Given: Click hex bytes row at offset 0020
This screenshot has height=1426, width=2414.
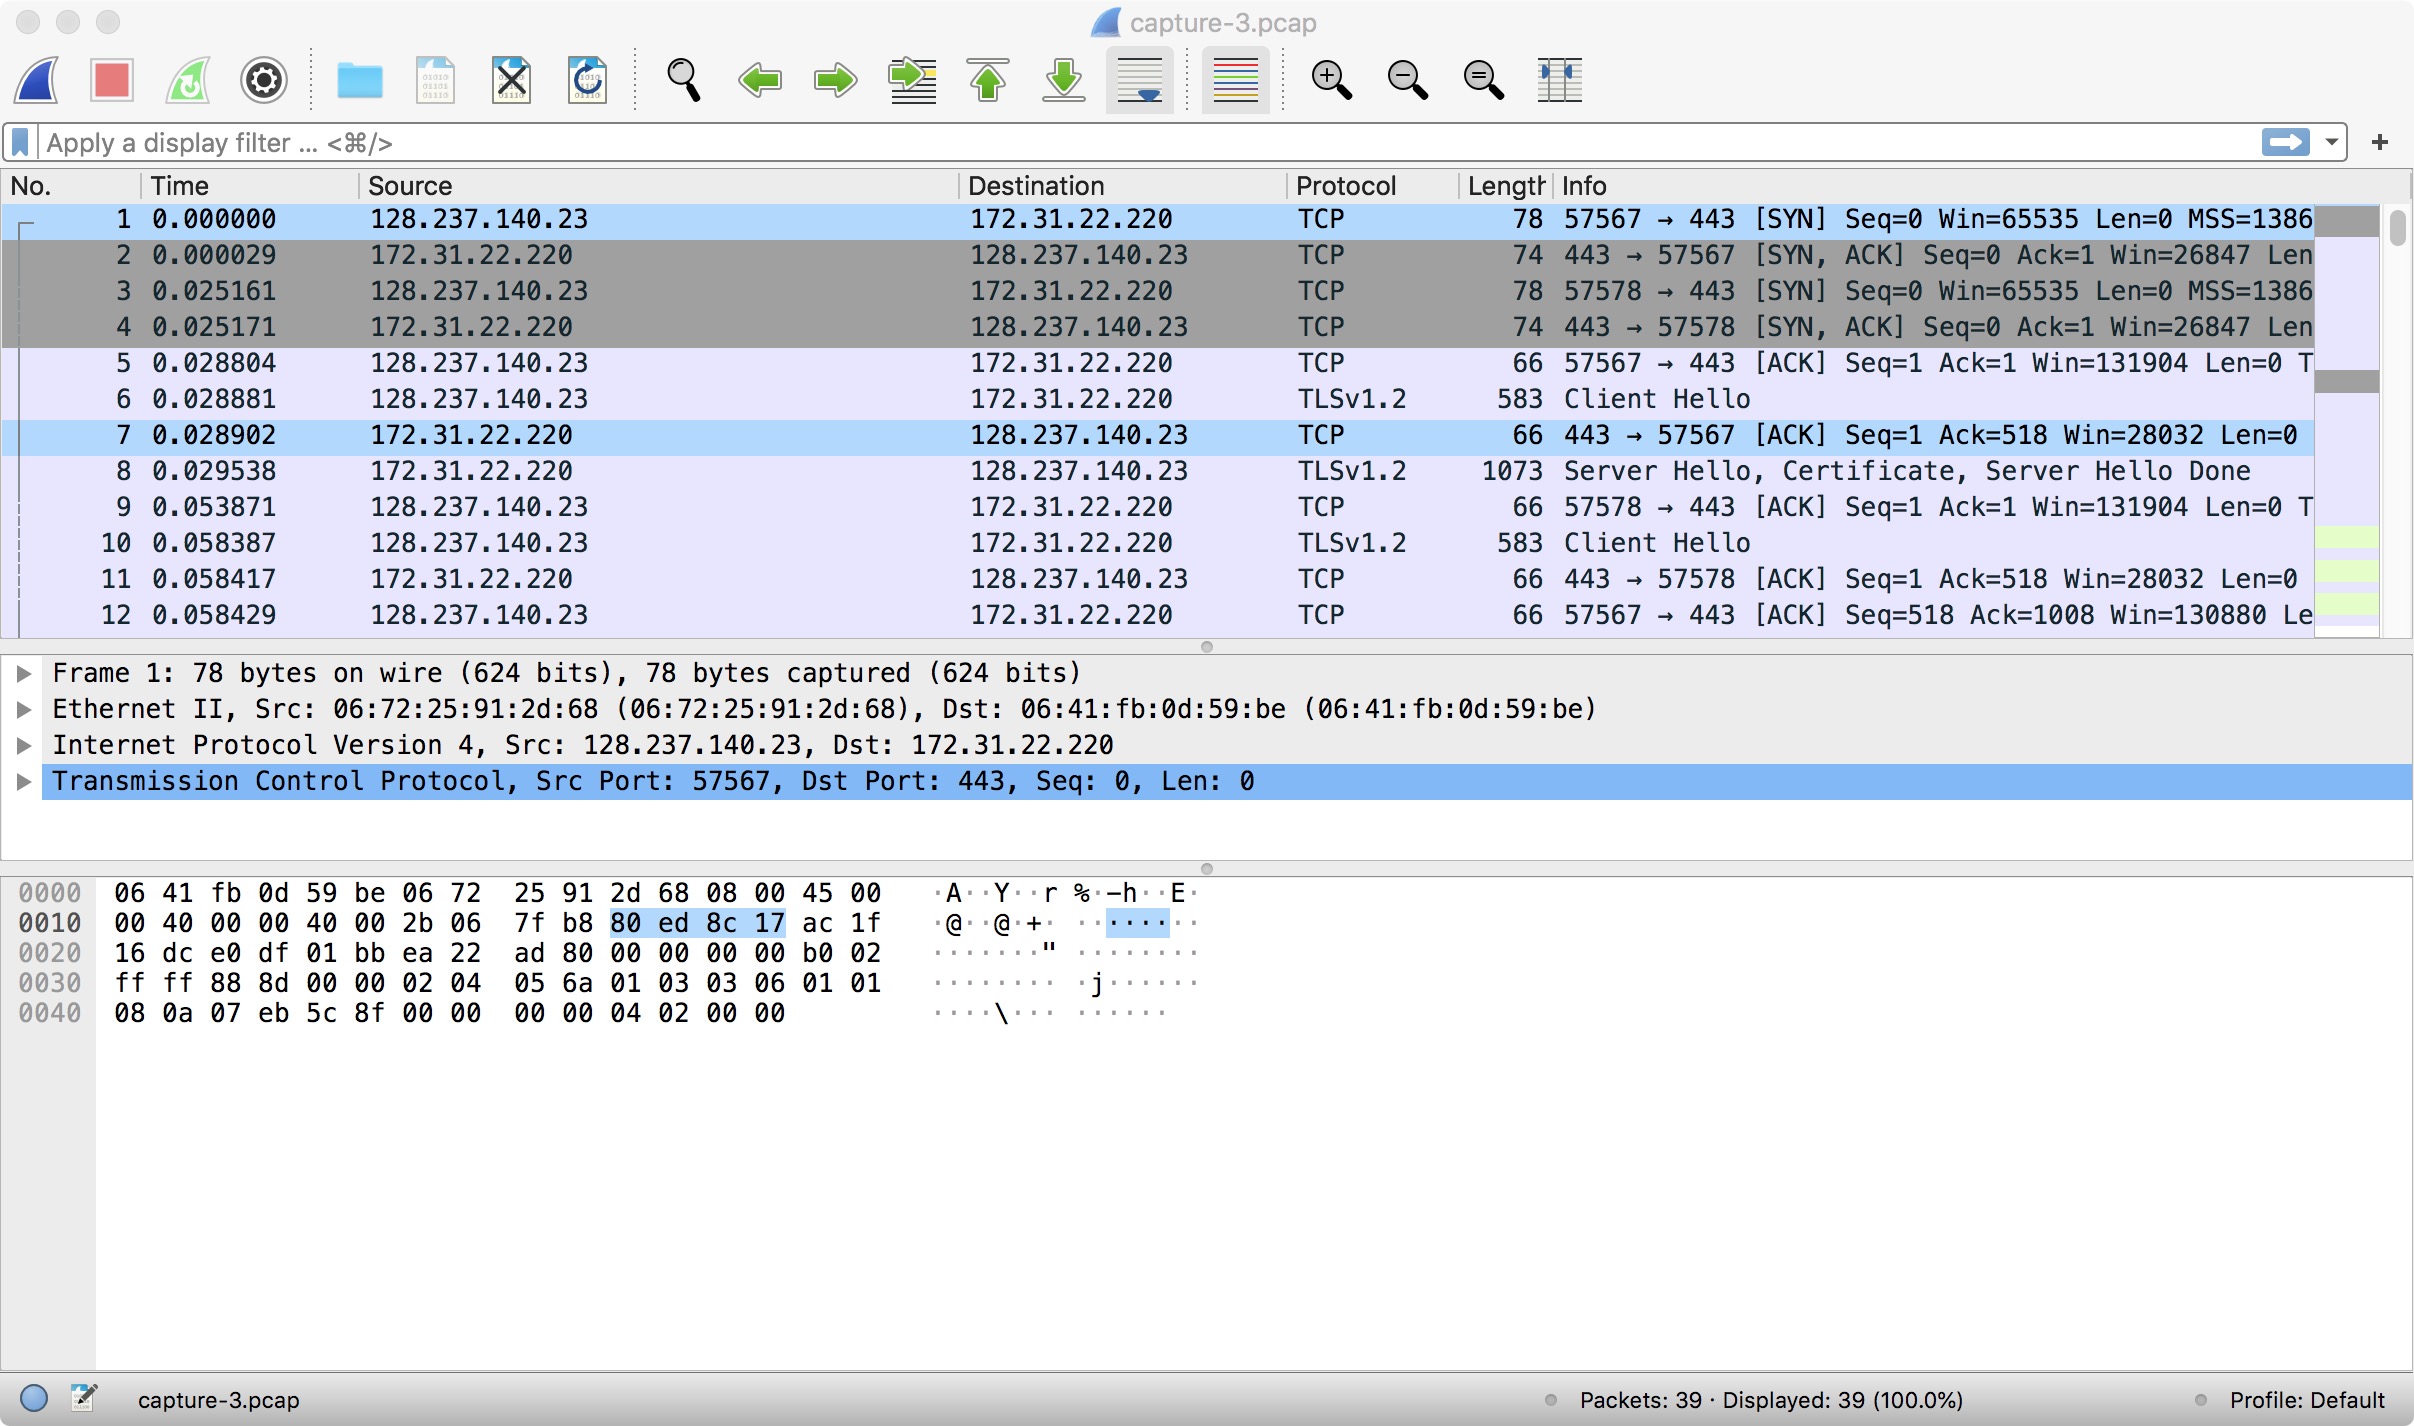Looking at the screenshot, I should (497, 953).
